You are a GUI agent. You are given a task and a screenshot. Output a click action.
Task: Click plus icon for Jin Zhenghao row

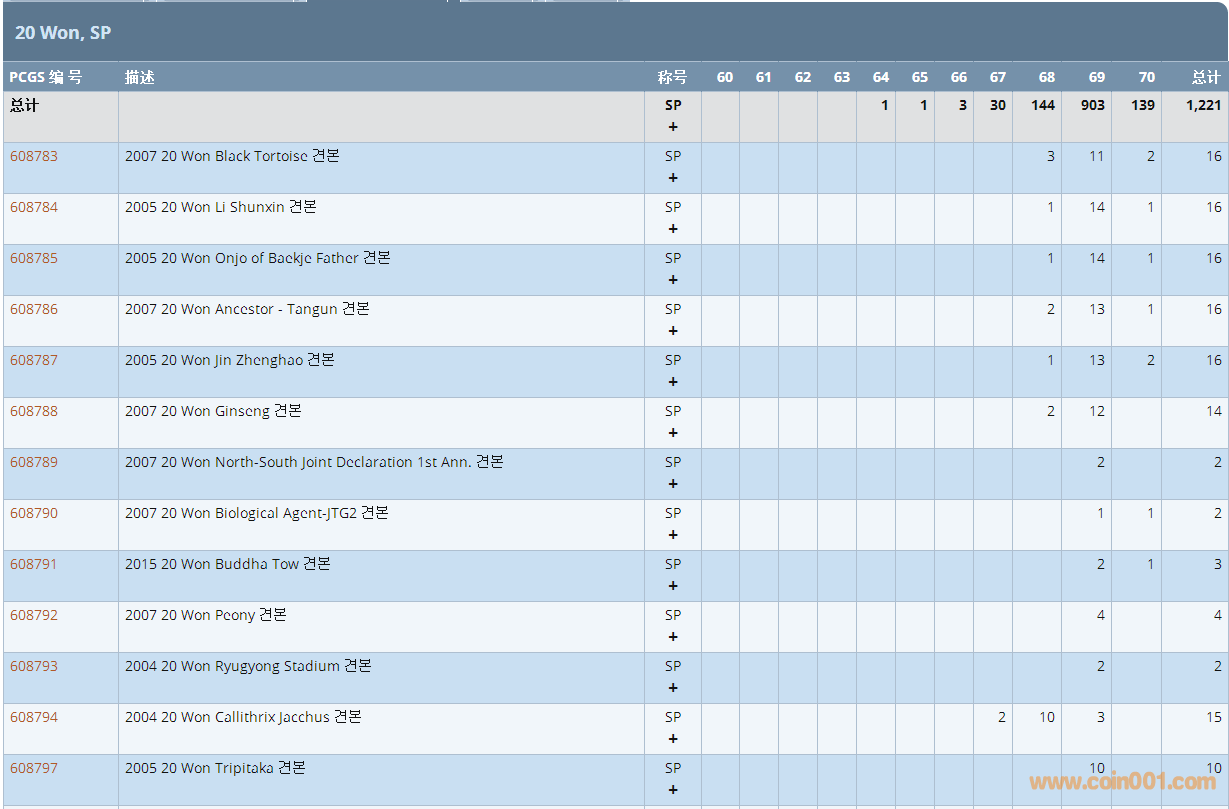[x=673, y=382]
